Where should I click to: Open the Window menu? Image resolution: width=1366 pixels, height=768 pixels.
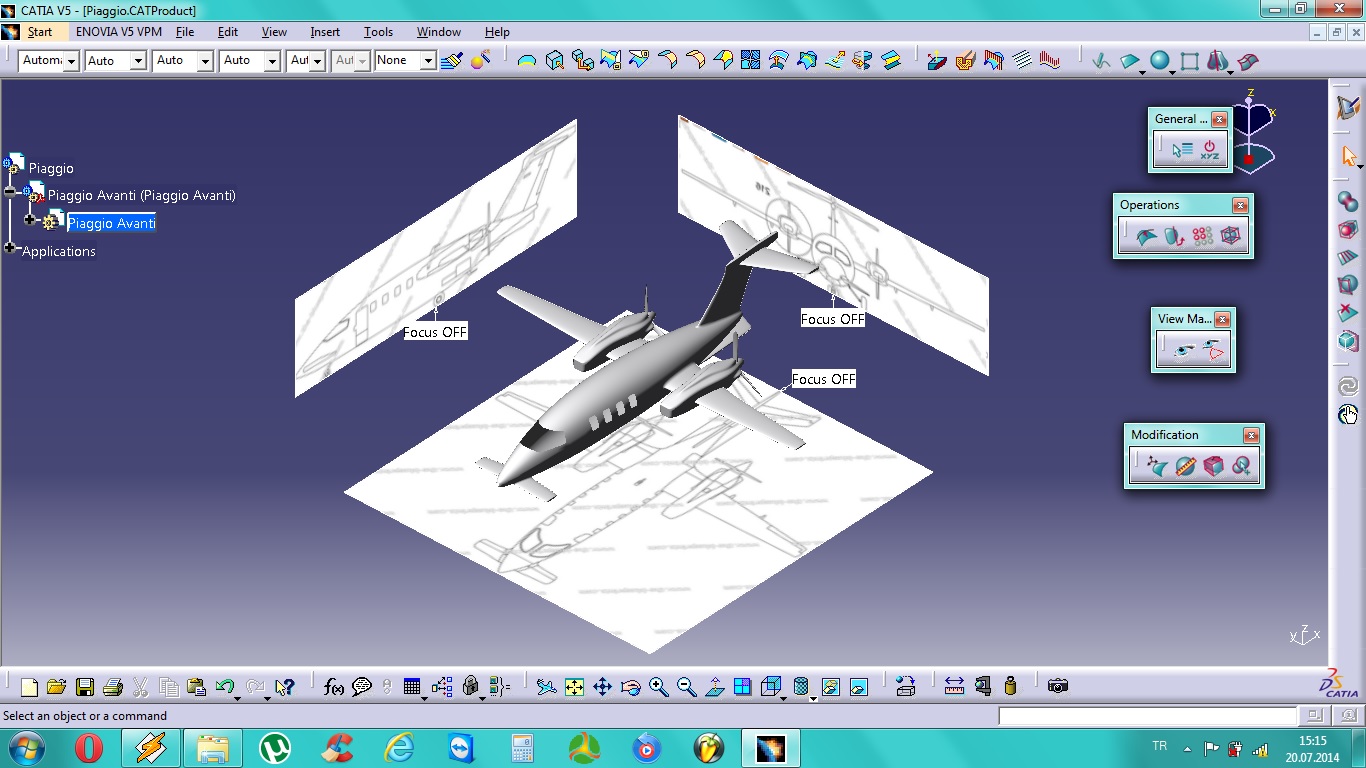[x=439, y=32]
